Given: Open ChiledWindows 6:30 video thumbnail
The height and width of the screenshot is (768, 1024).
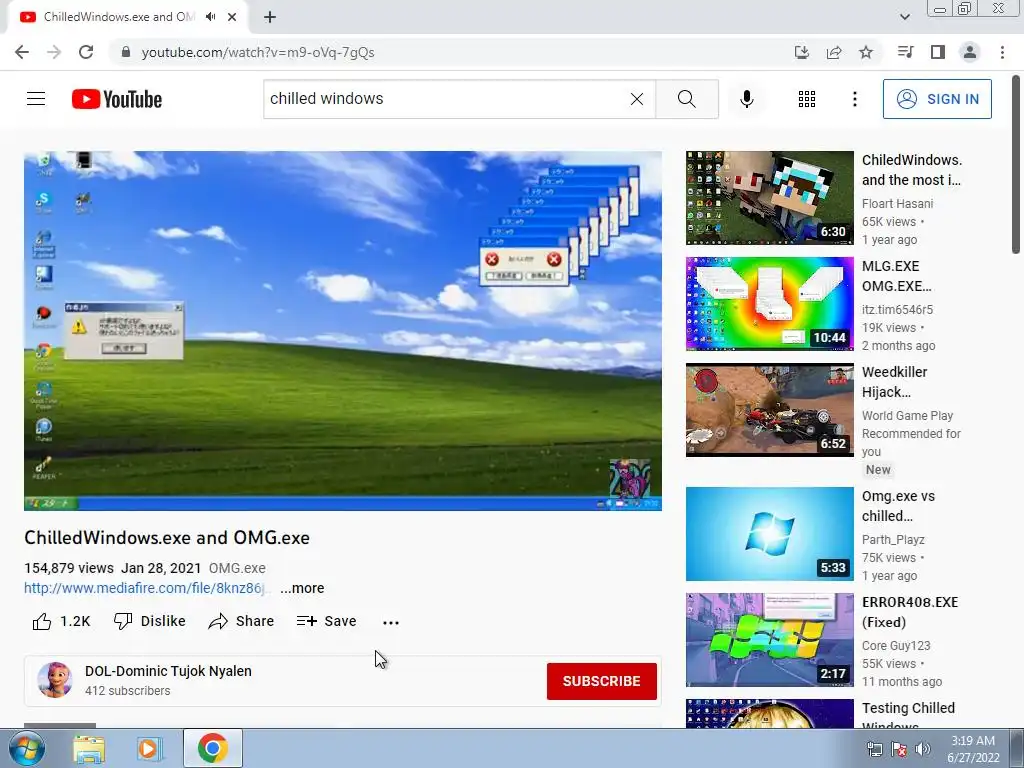Looking at the screenshot, I should pos(769,198).
